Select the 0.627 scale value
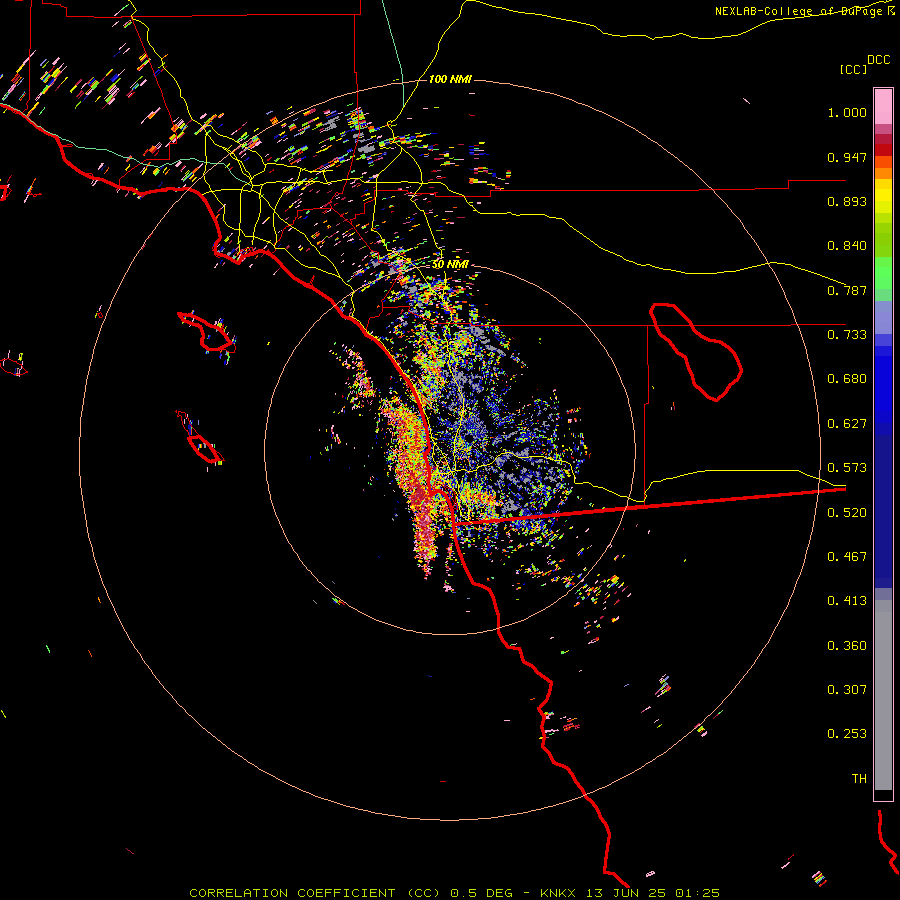900x900 pixels. (847, 424)
